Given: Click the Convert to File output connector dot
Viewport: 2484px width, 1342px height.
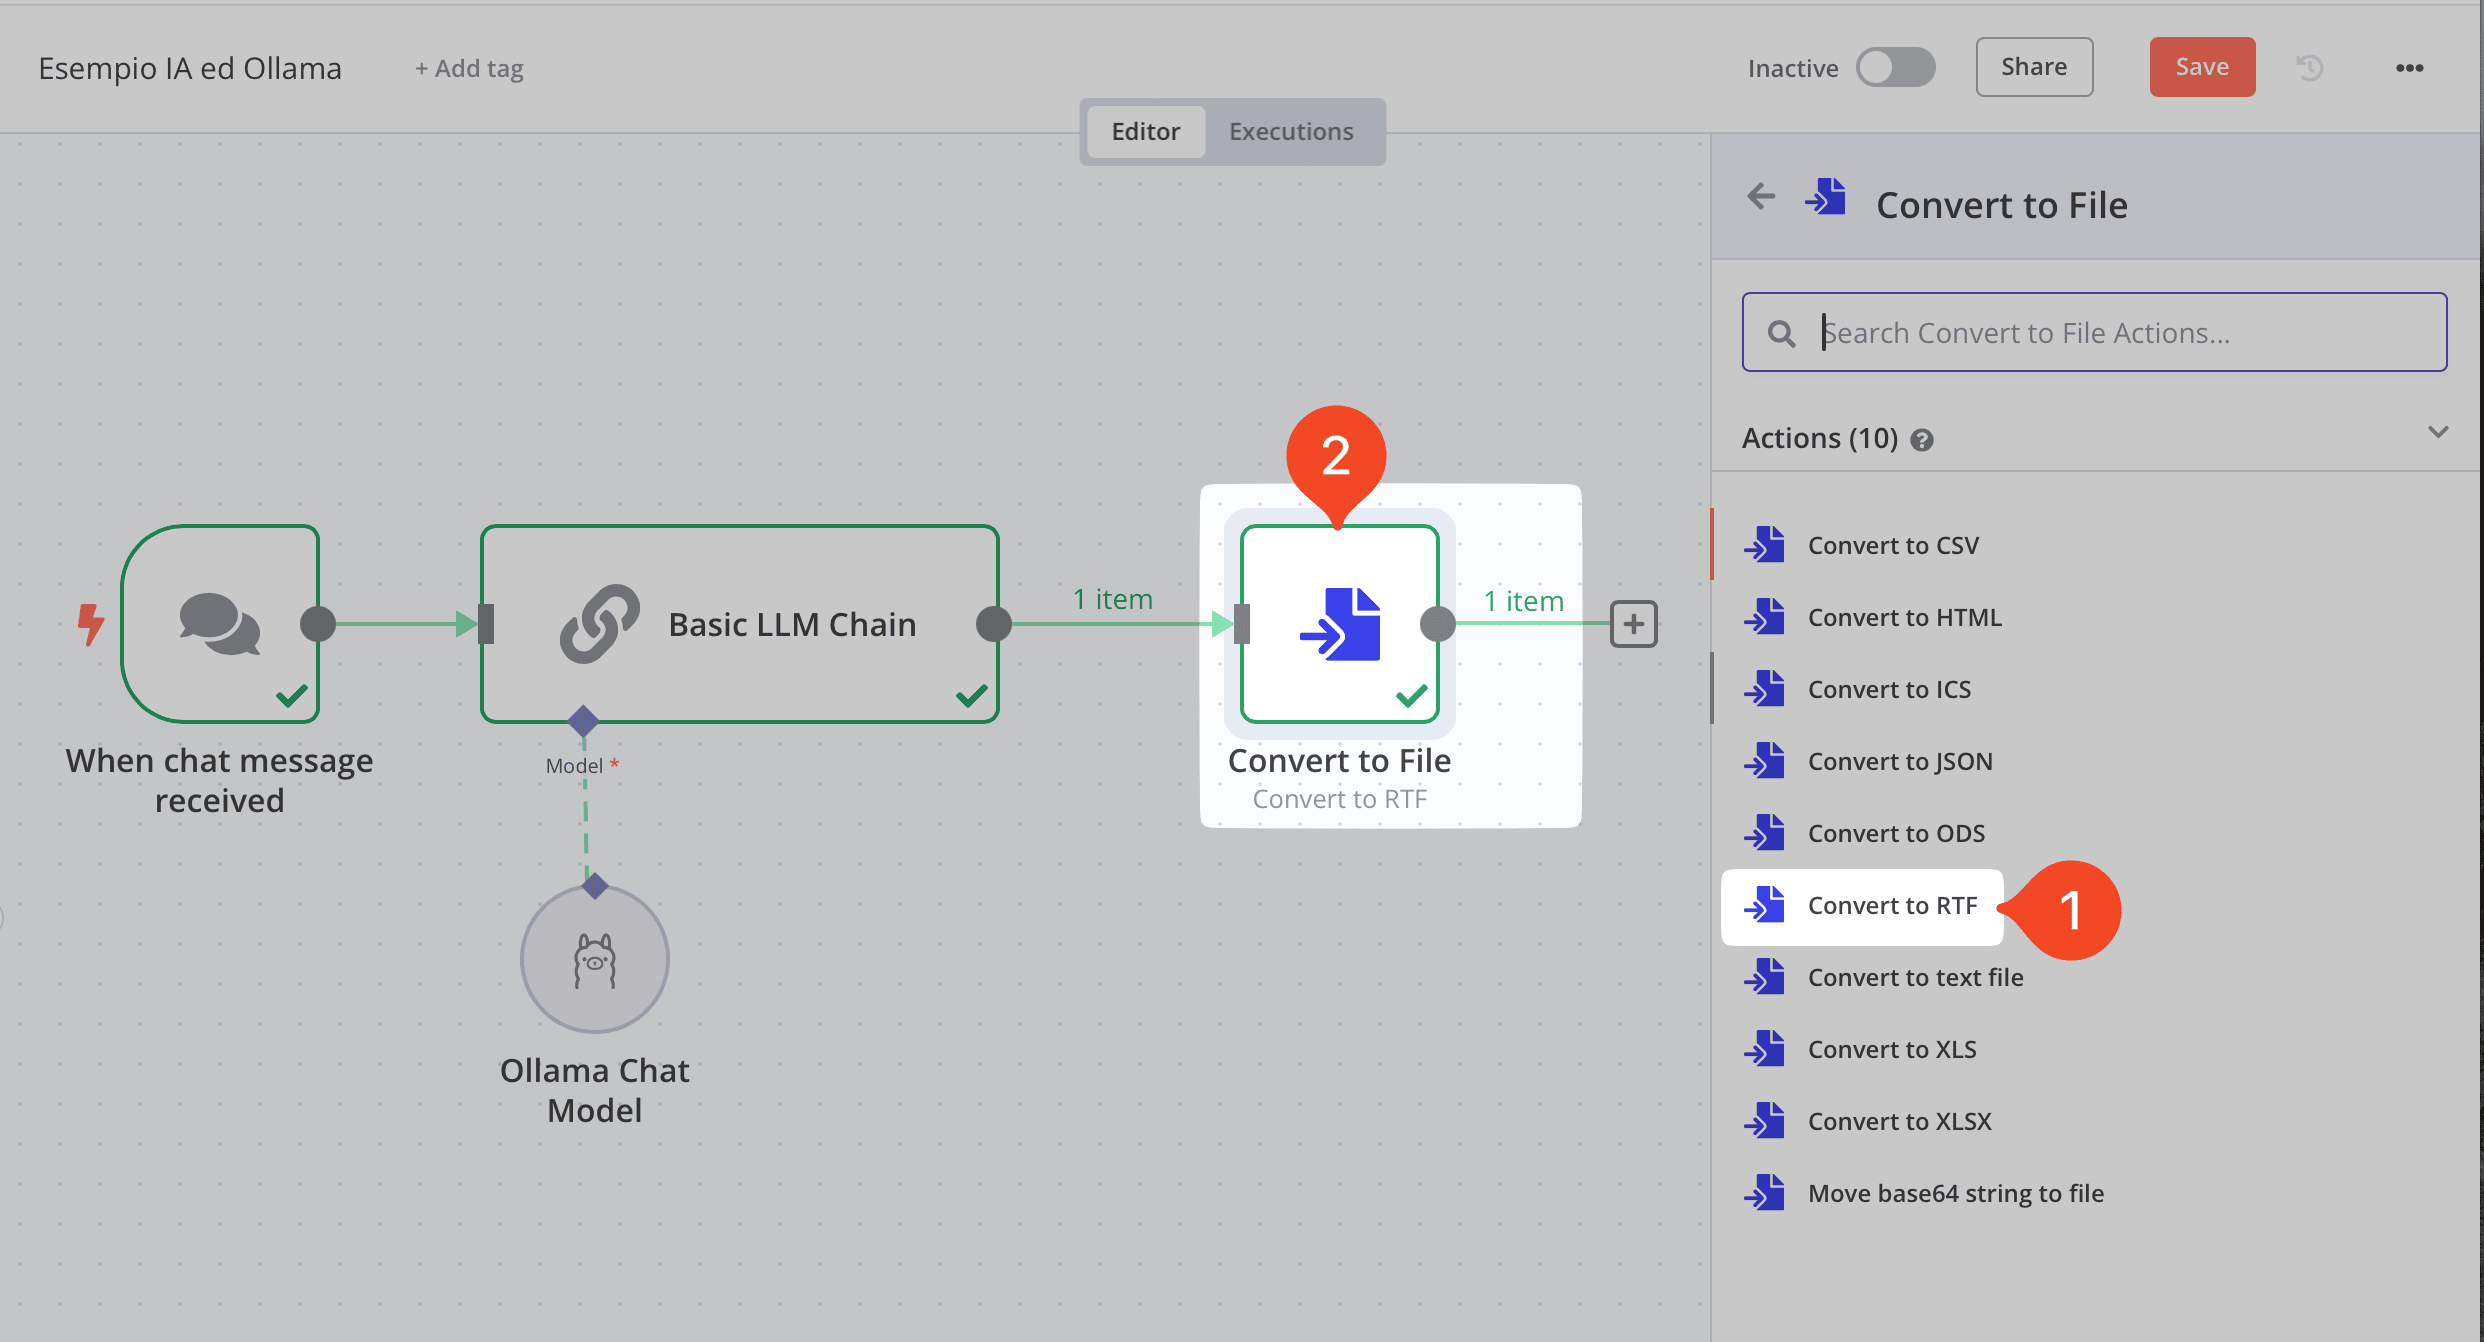Looking at the screenshot, I should click(x=1438, y=624).
